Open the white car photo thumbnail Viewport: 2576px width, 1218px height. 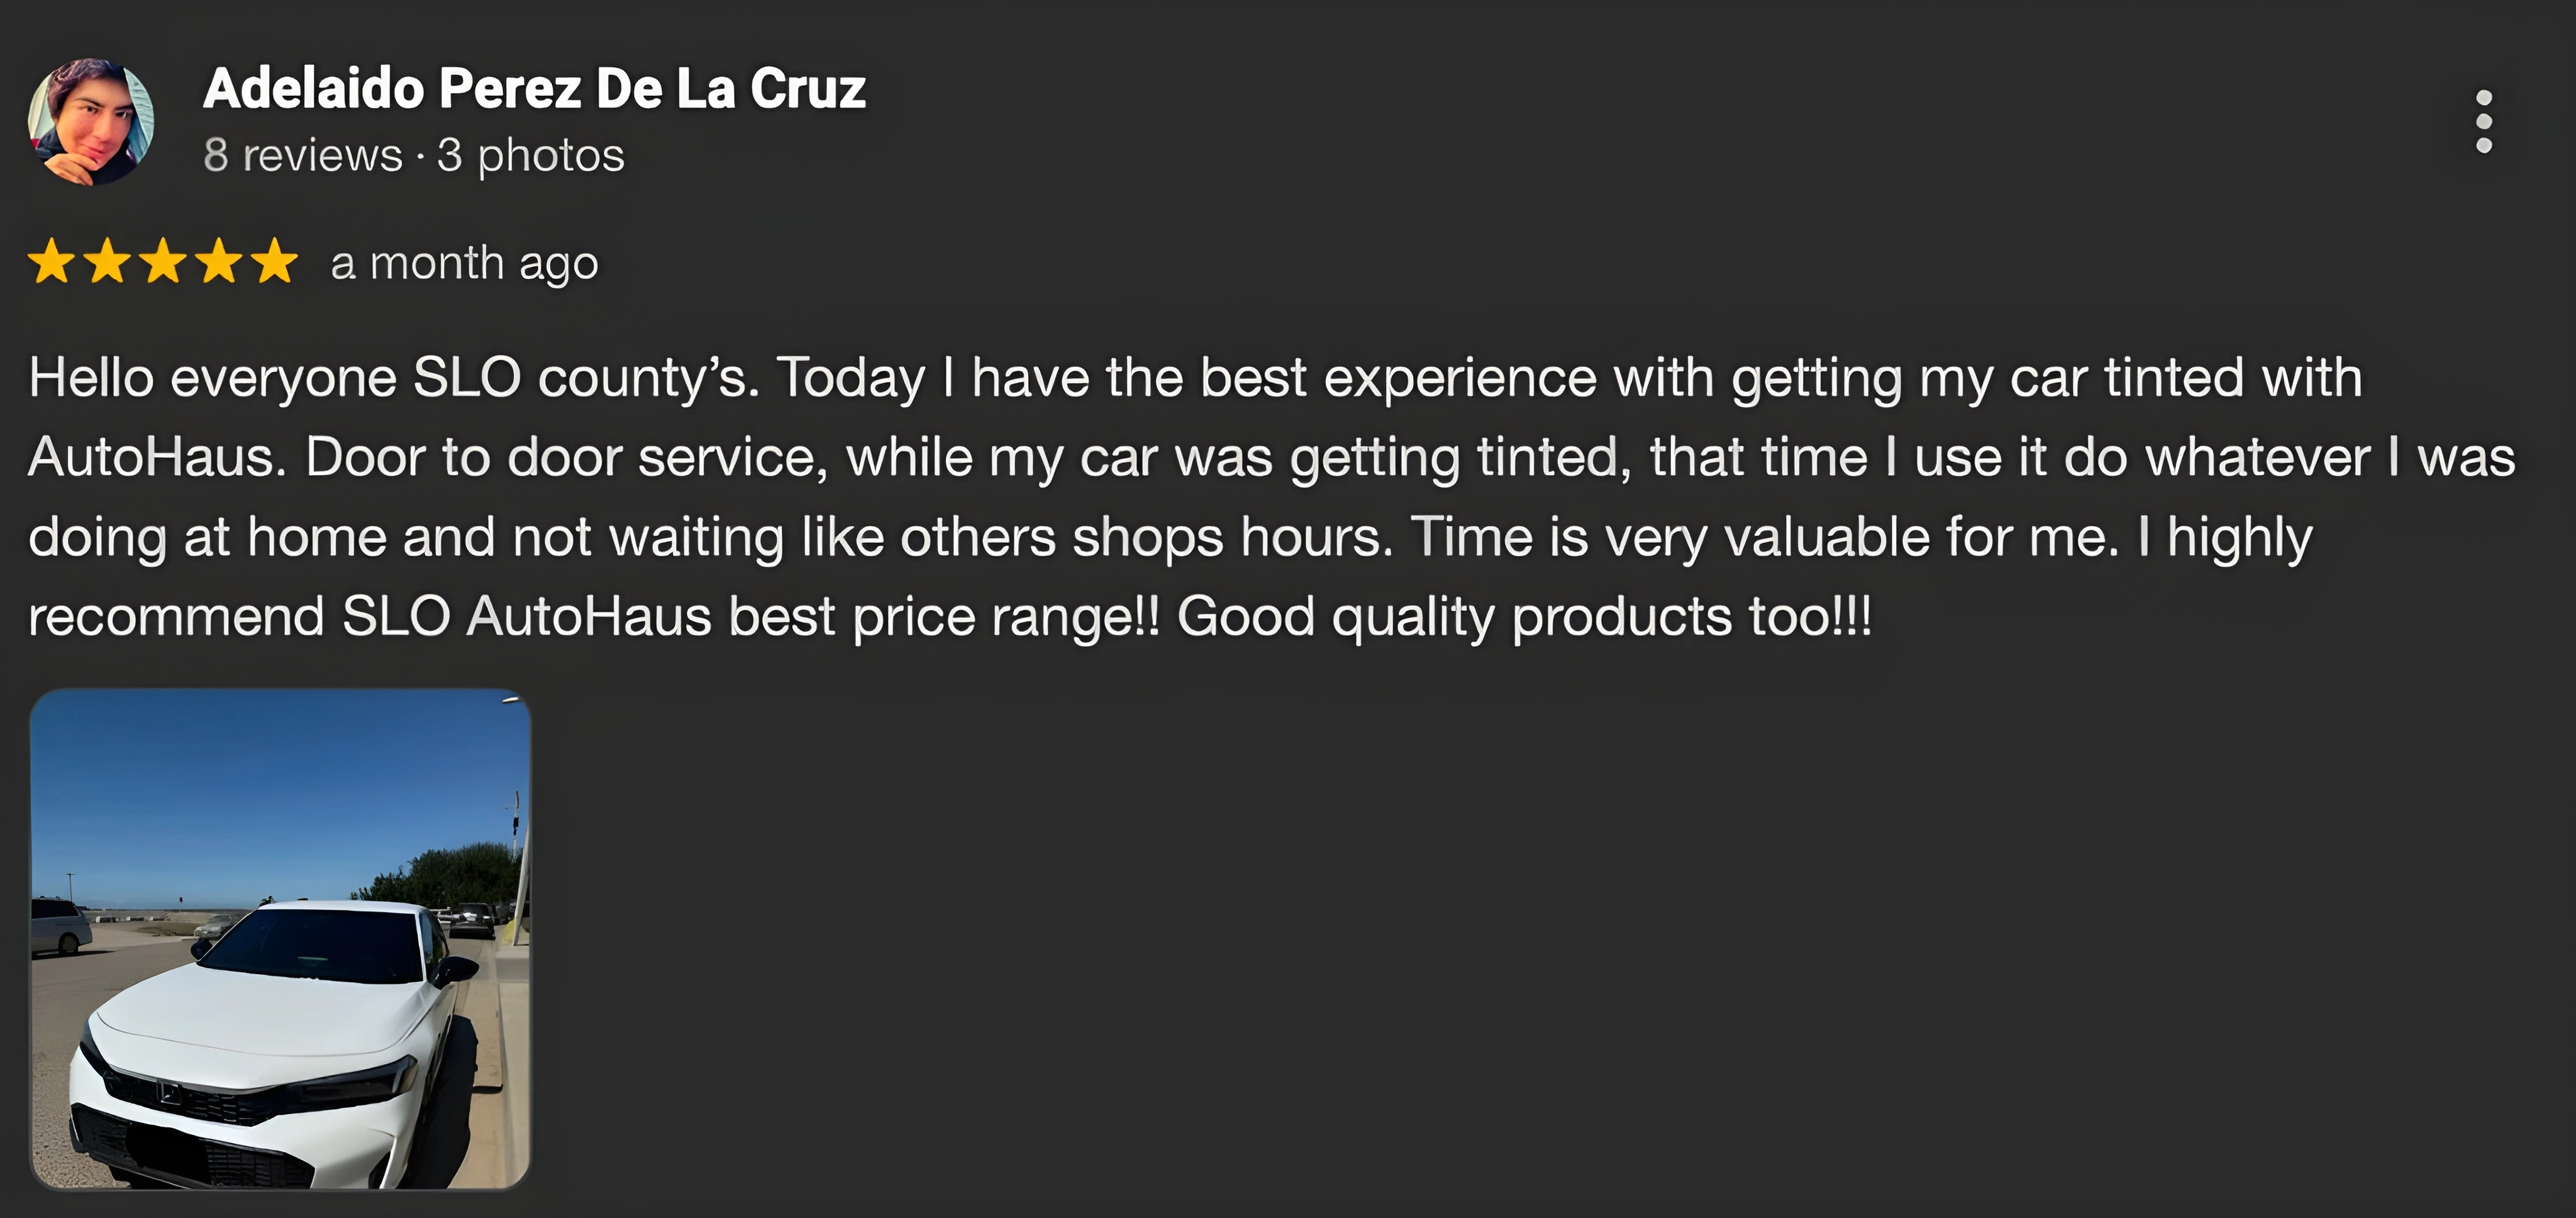coord(280,939)
